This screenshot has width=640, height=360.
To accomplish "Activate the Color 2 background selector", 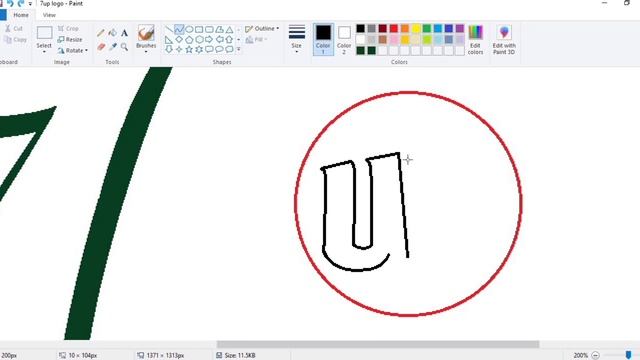I will click(x=344, y=40).
